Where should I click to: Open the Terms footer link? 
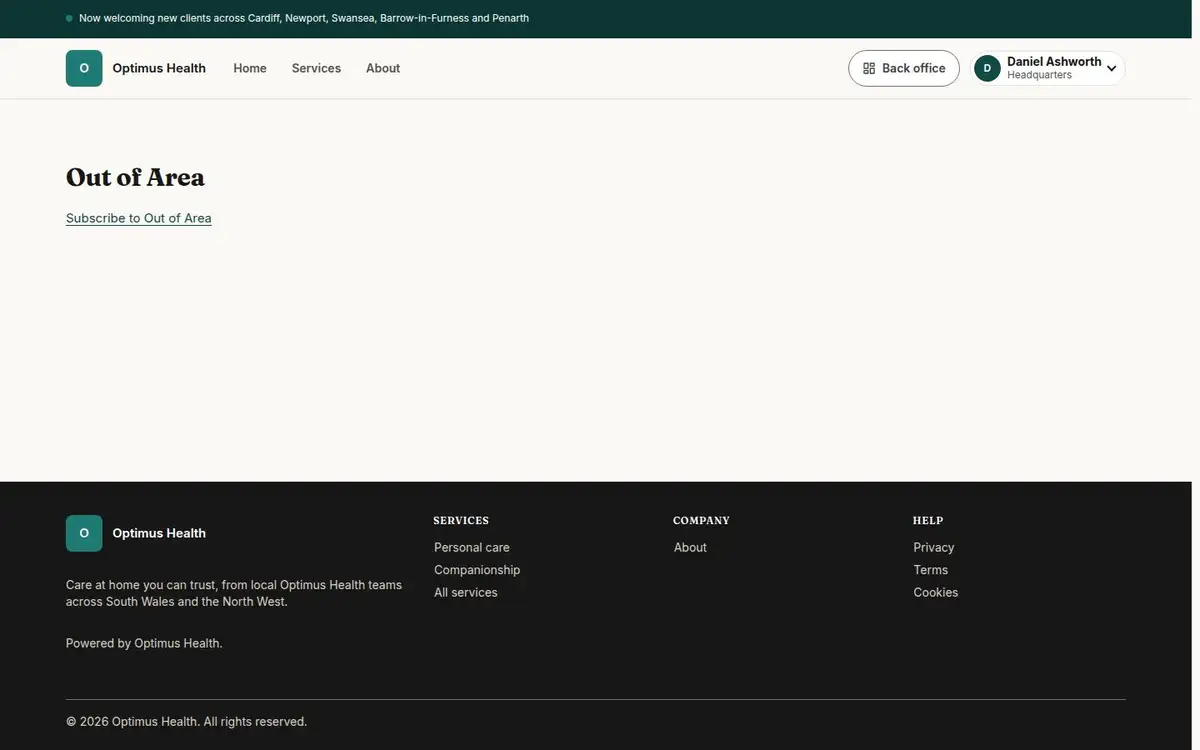tap(931, 570)
